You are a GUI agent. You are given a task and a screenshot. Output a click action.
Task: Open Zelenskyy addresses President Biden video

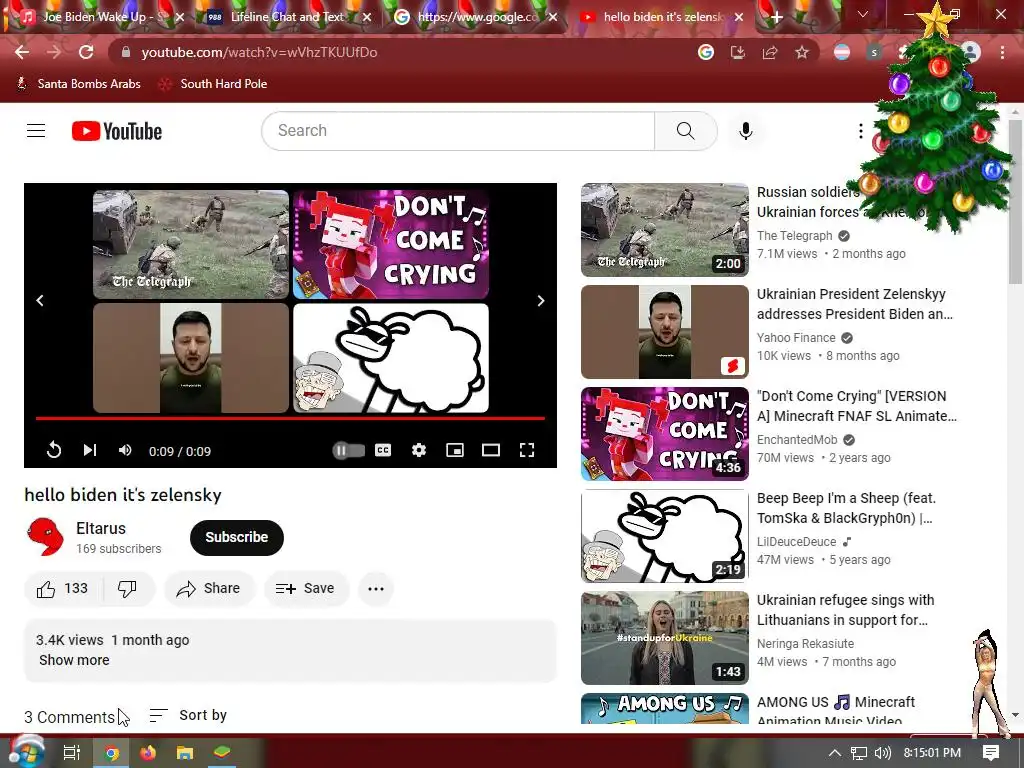tap(854, 304)
